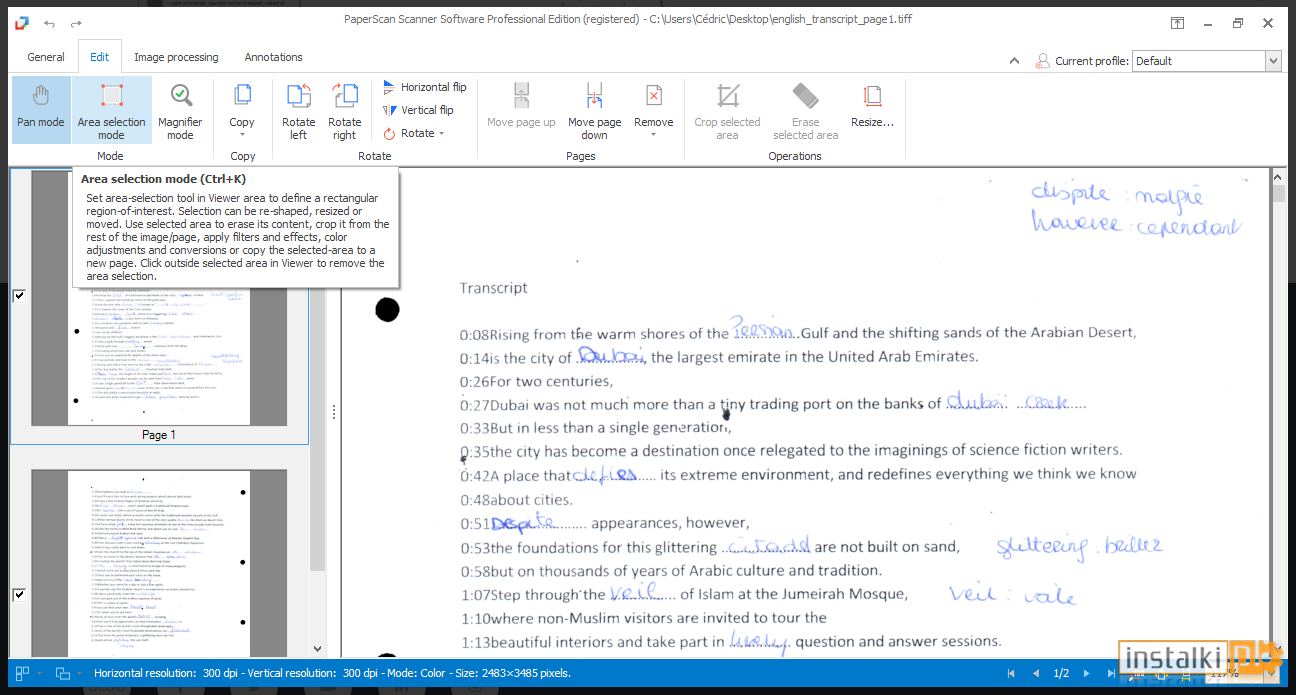This screenshot has width=1296, height=695.
Task: Go to first page button in status bar
Action: (1011, 674)
